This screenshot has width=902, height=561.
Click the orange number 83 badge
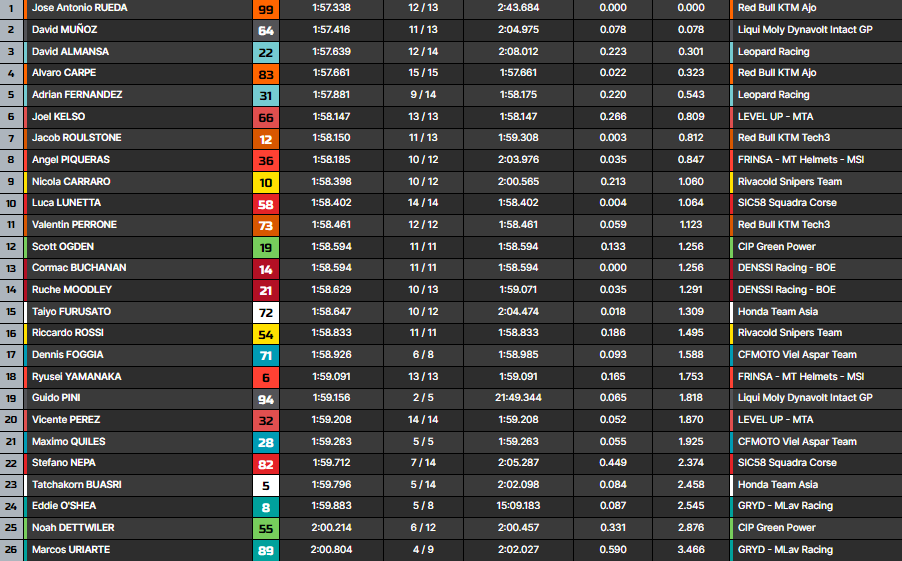[x=266, y=73]
